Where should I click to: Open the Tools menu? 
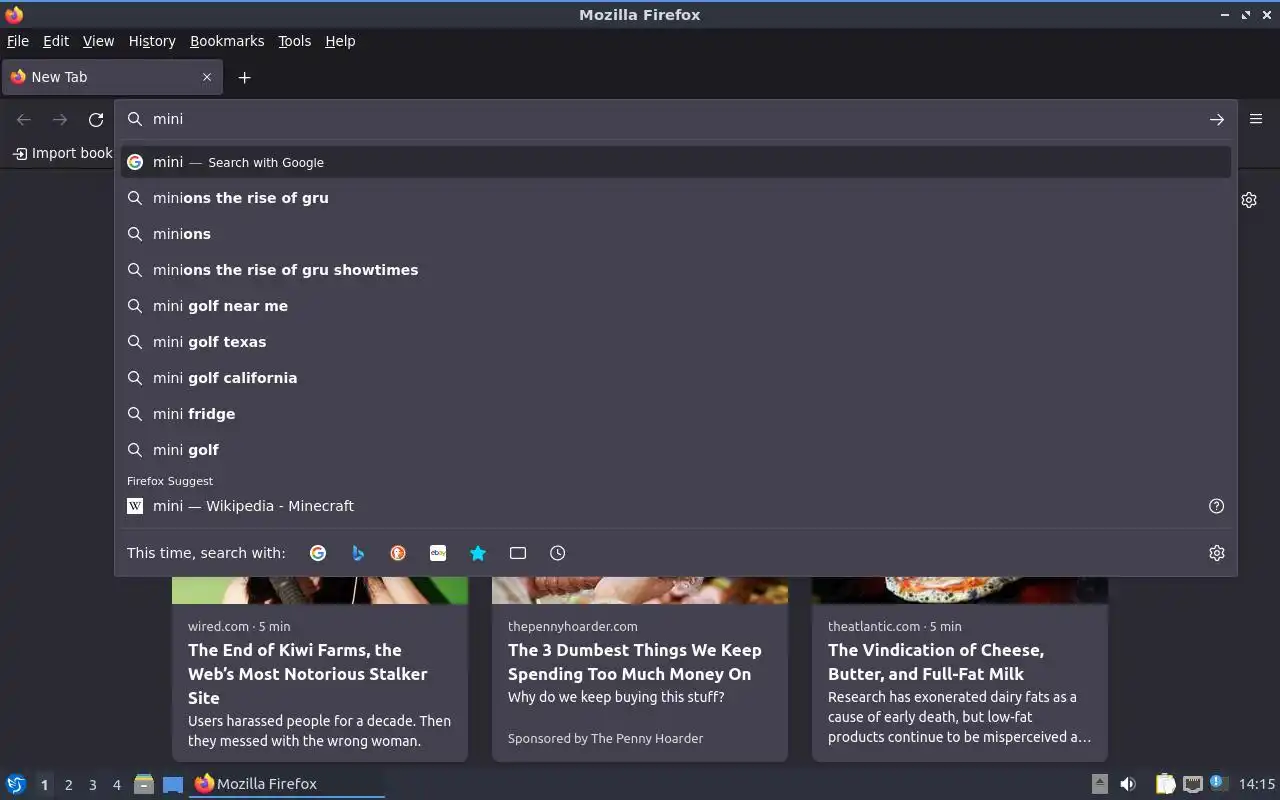click(294, 41)
